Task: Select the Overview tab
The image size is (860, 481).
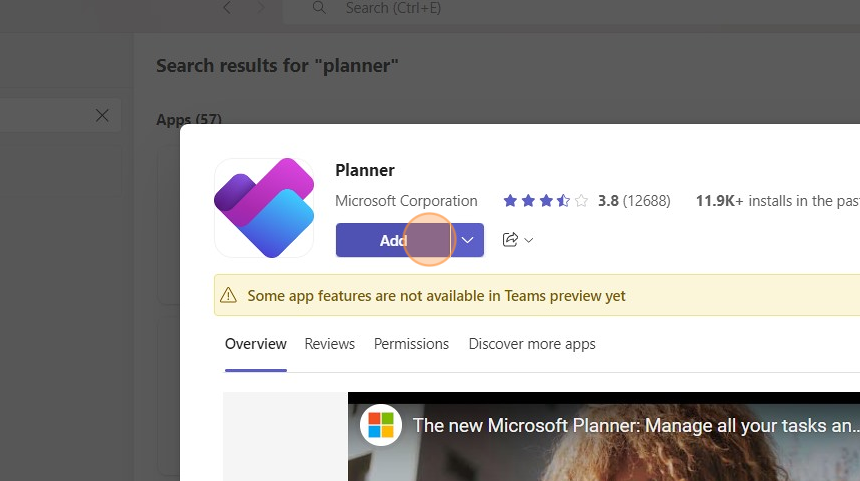Action: pyautogui.click(x=255, y=344)
